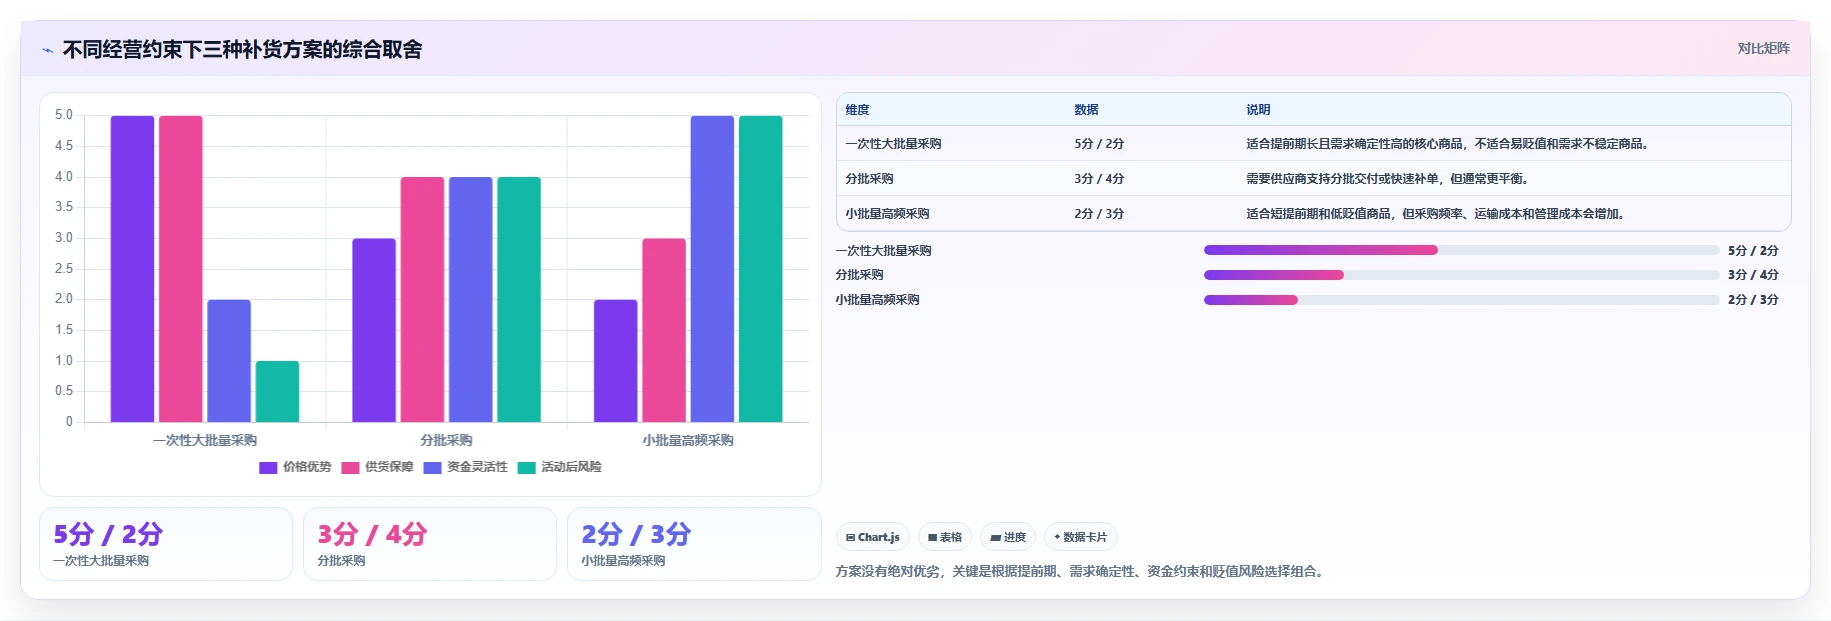The height and width of the screenshot is (621, 1831).
Task: Click the teal 活动后风险 bar for 小批量高频采购
Action: 760,269
